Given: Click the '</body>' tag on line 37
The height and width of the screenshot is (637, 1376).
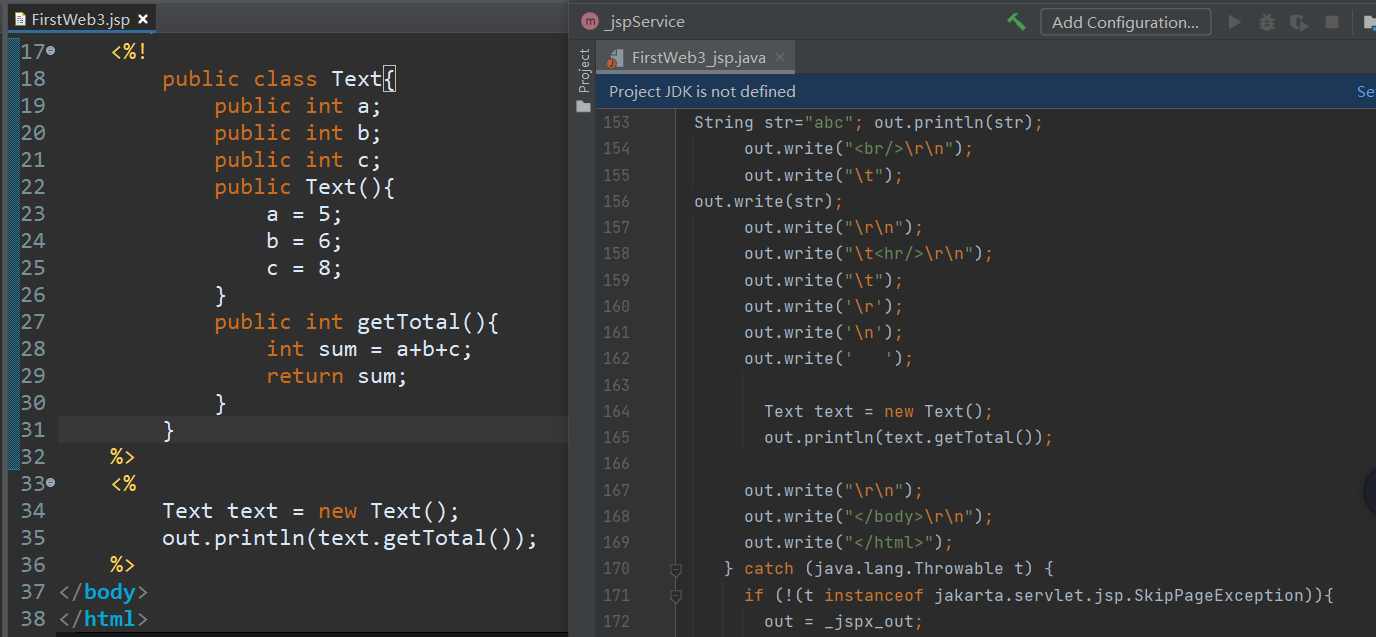Looking at the screenshot, I should click(x=103, y=592).
